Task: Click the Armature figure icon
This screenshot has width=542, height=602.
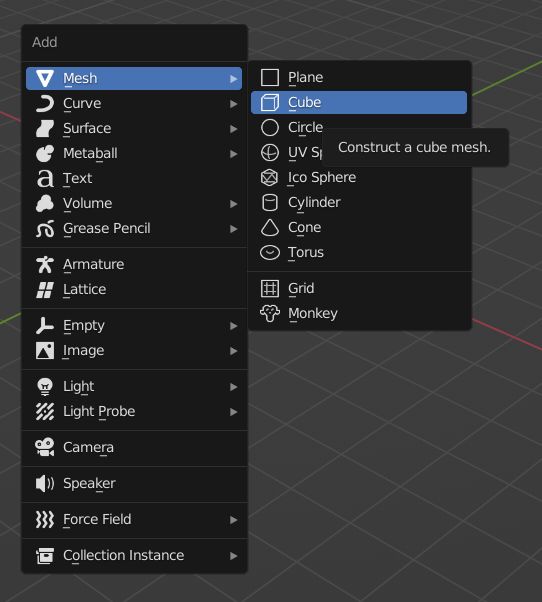Action: pos(45,265)
